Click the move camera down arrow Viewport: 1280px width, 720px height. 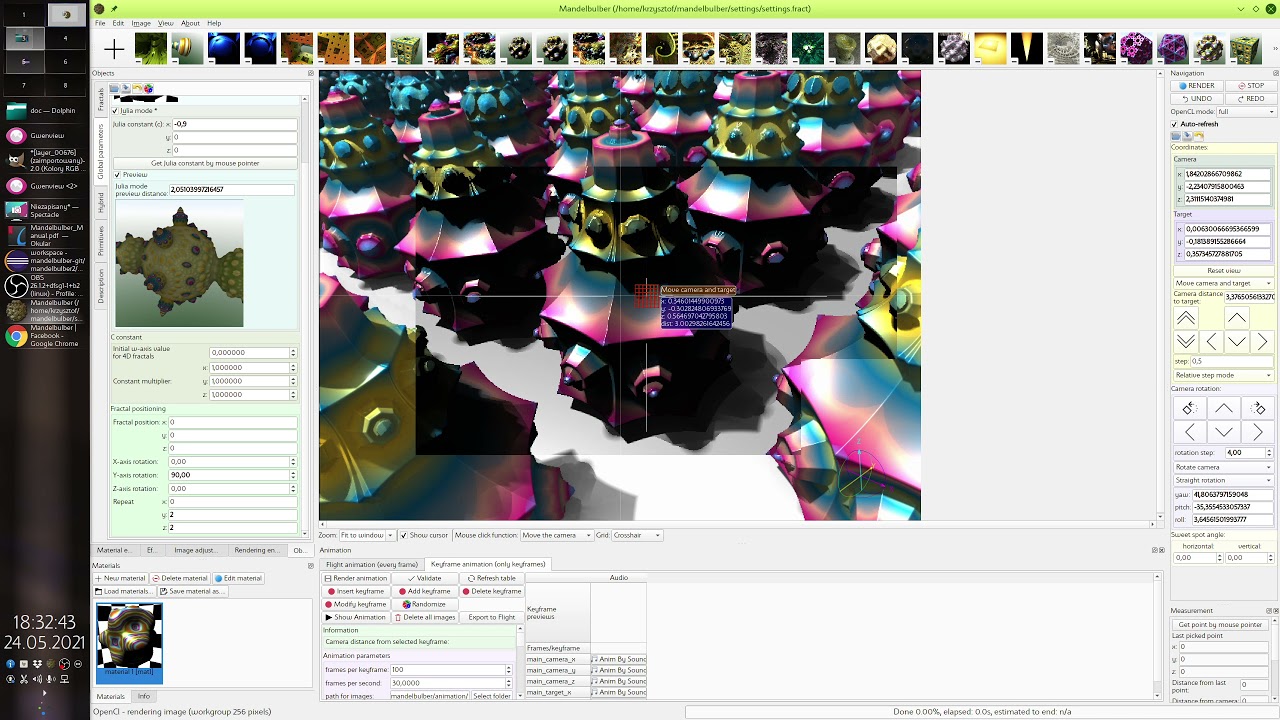point(1237,342)
